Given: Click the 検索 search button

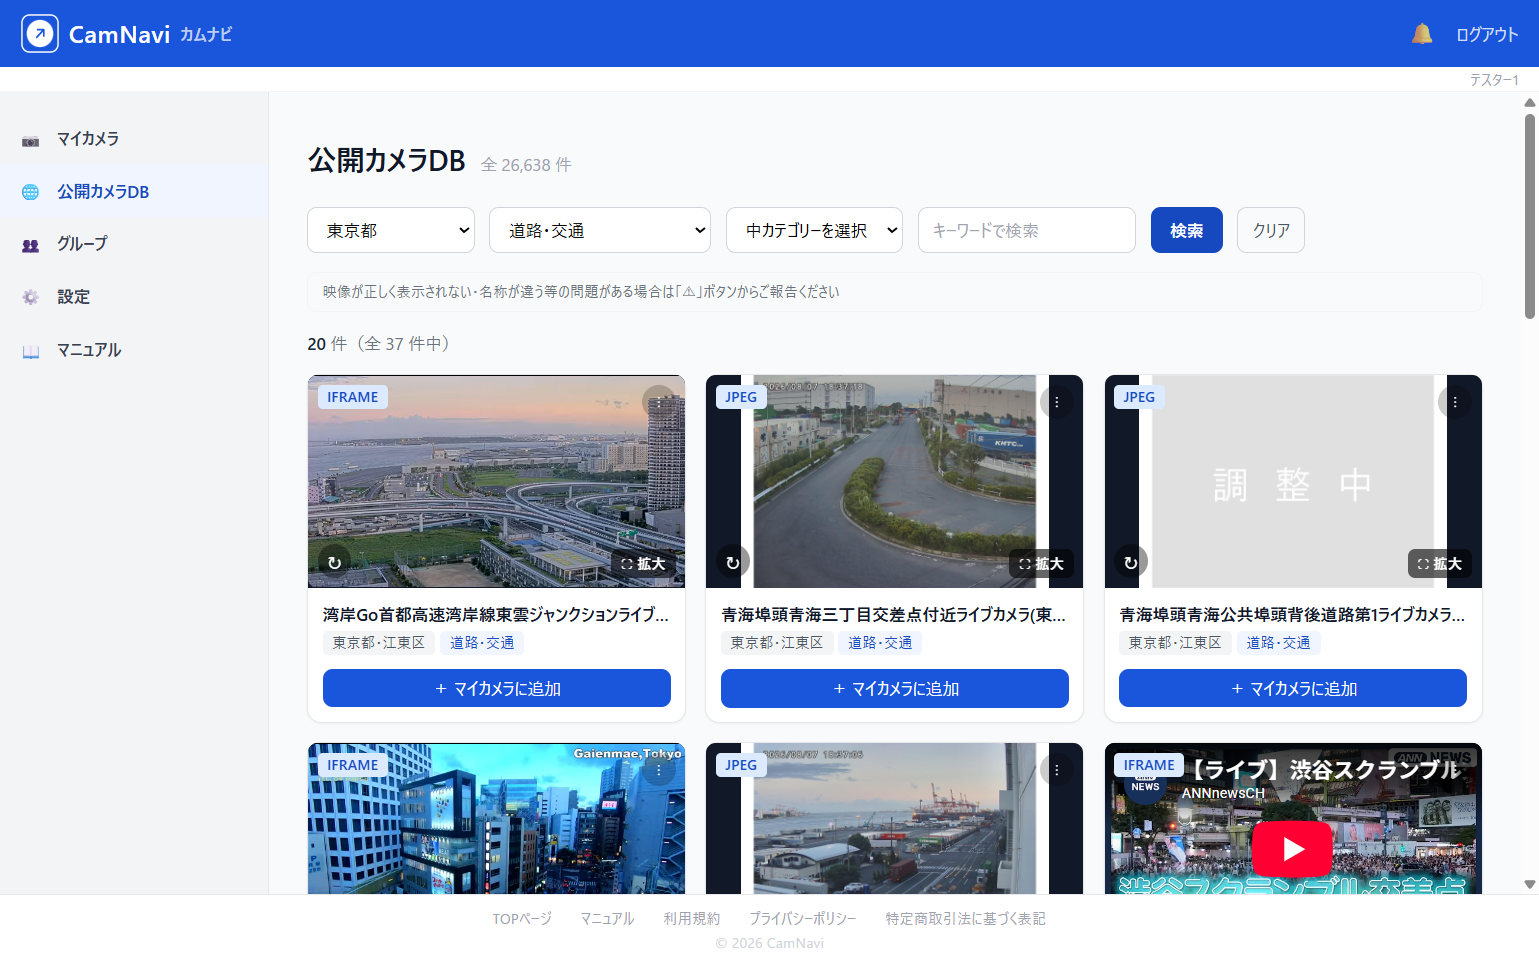Looking at the screenshot, I should [x=1186, y=230].
